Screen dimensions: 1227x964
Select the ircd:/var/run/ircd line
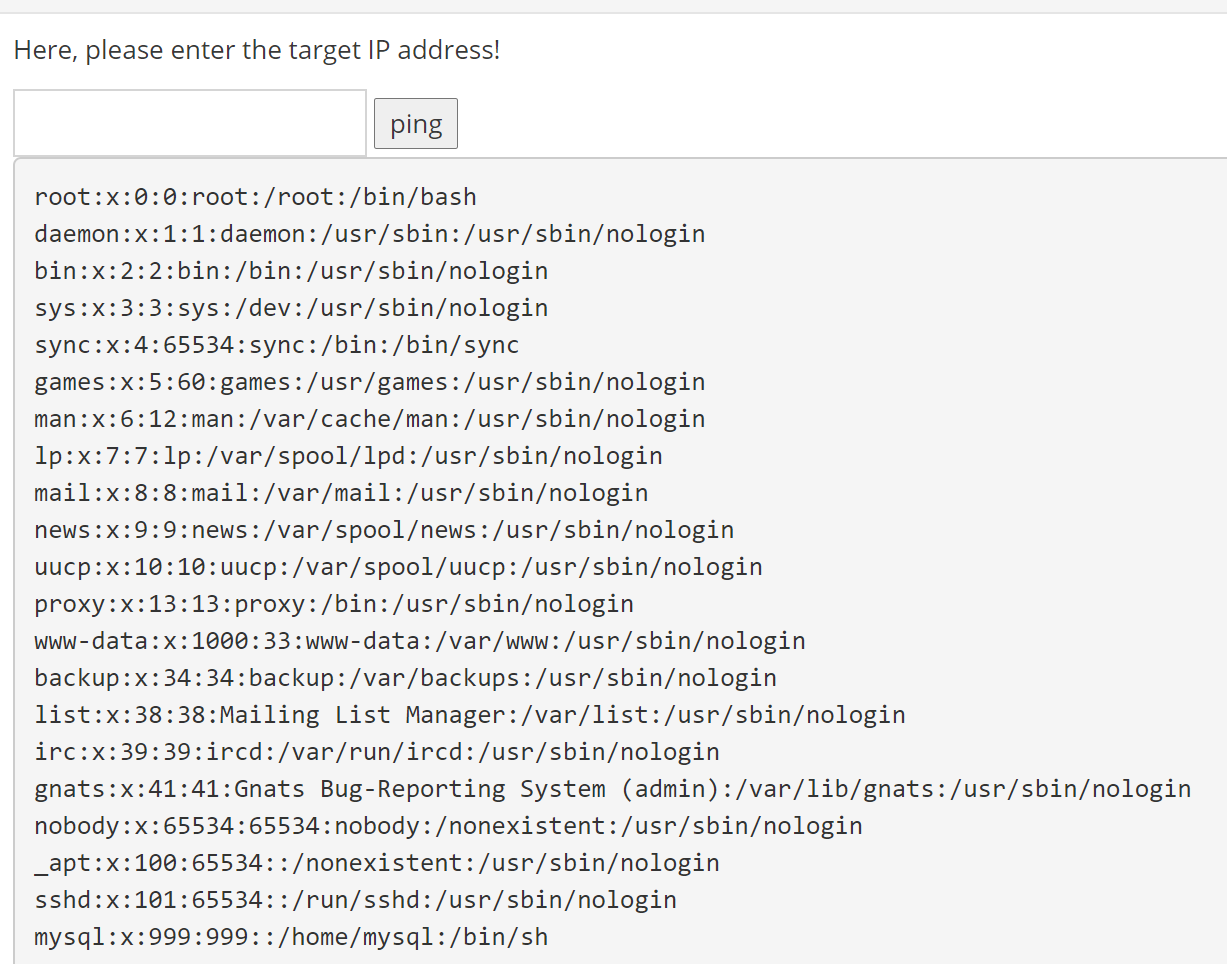click(377, 752)
